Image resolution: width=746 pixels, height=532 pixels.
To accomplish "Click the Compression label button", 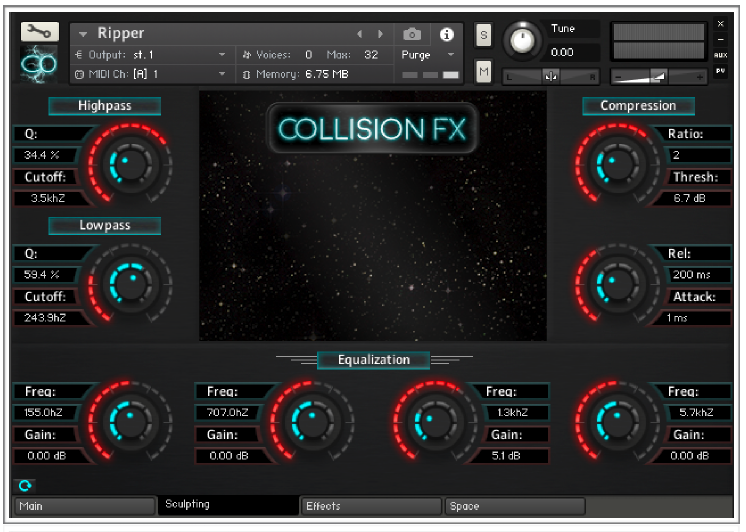I will [x=638, y=106].
